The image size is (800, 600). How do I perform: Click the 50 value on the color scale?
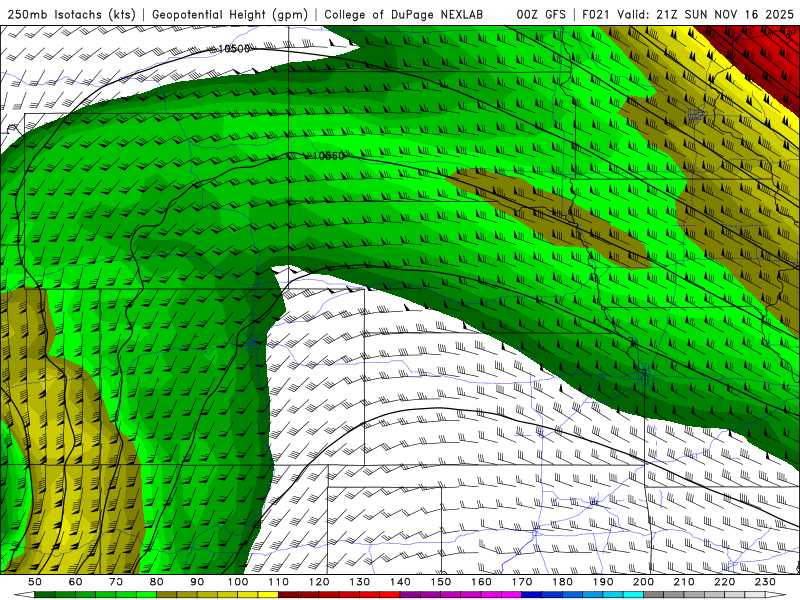pos(35,582)
